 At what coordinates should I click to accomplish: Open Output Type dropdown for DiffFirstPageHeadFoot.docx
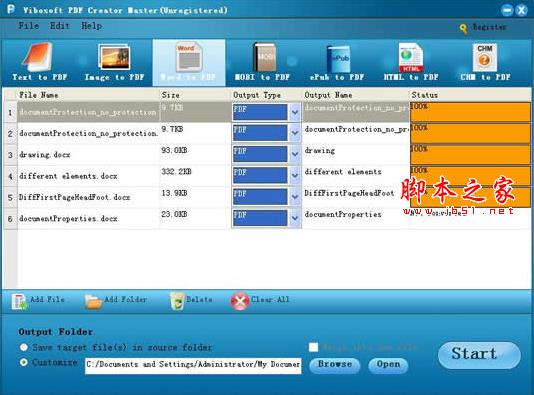coord(295,197)
